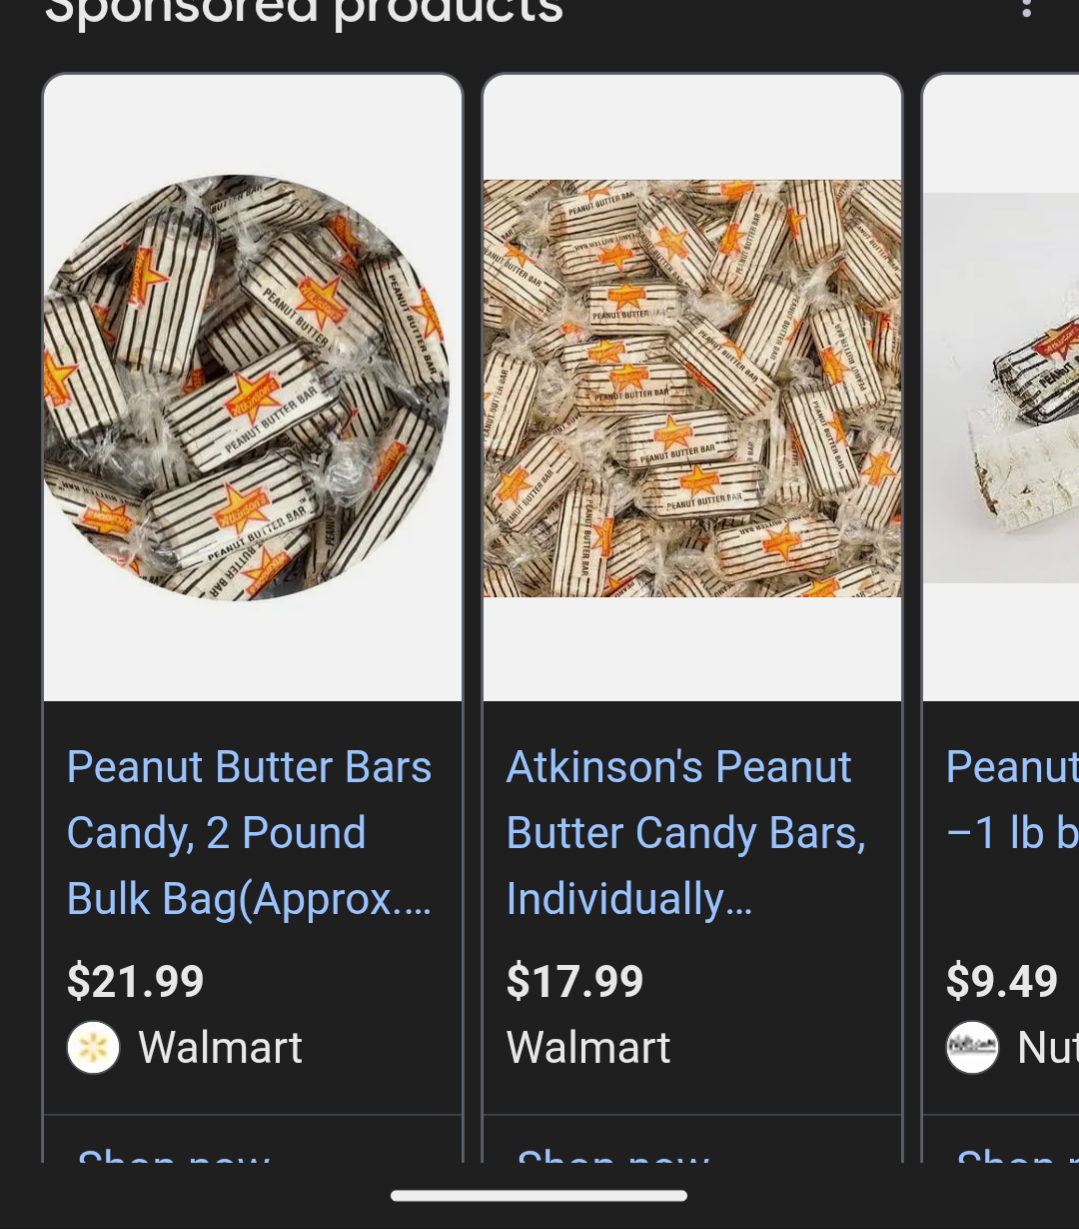Screen dimensions: 1079x1229
Task: Open the circular peanut butter bars product image
Action: point(246,388)
